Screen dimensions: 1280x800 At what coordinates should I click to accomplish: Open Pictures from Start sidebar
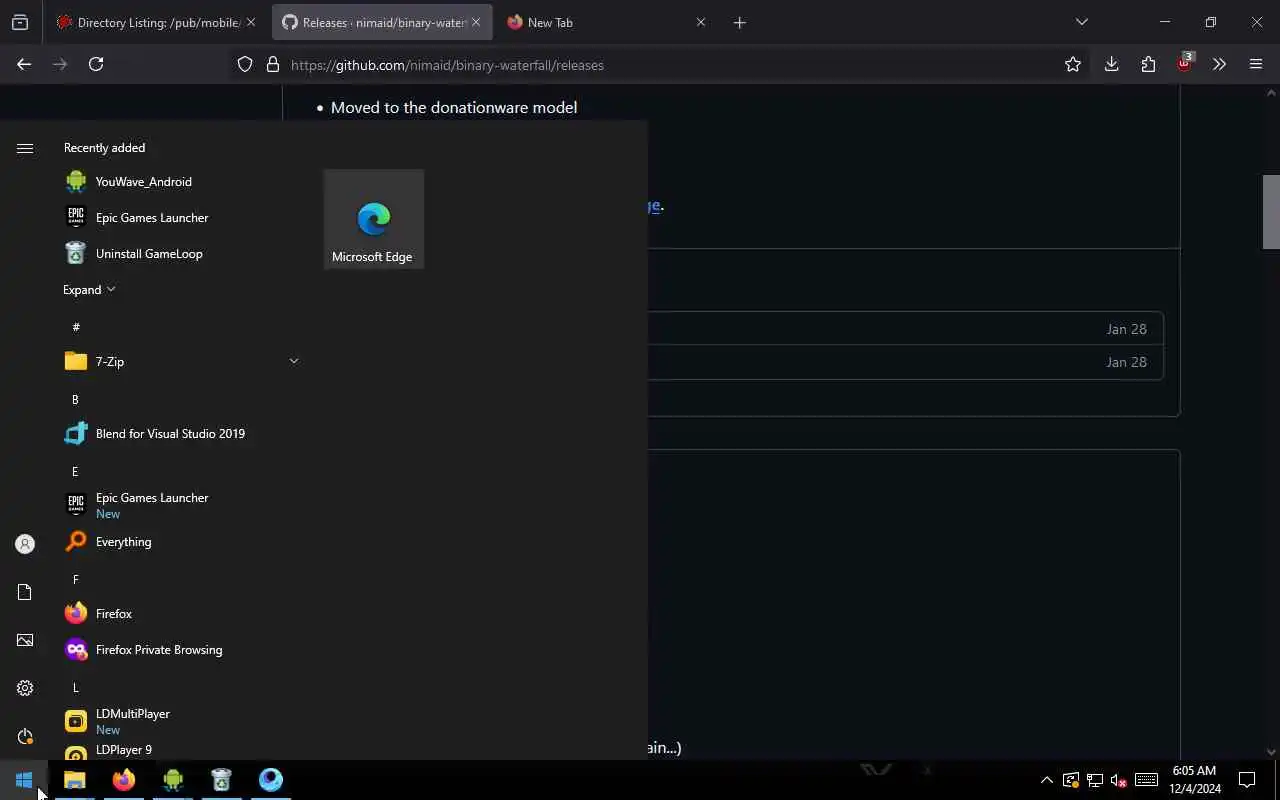point(25,640)
